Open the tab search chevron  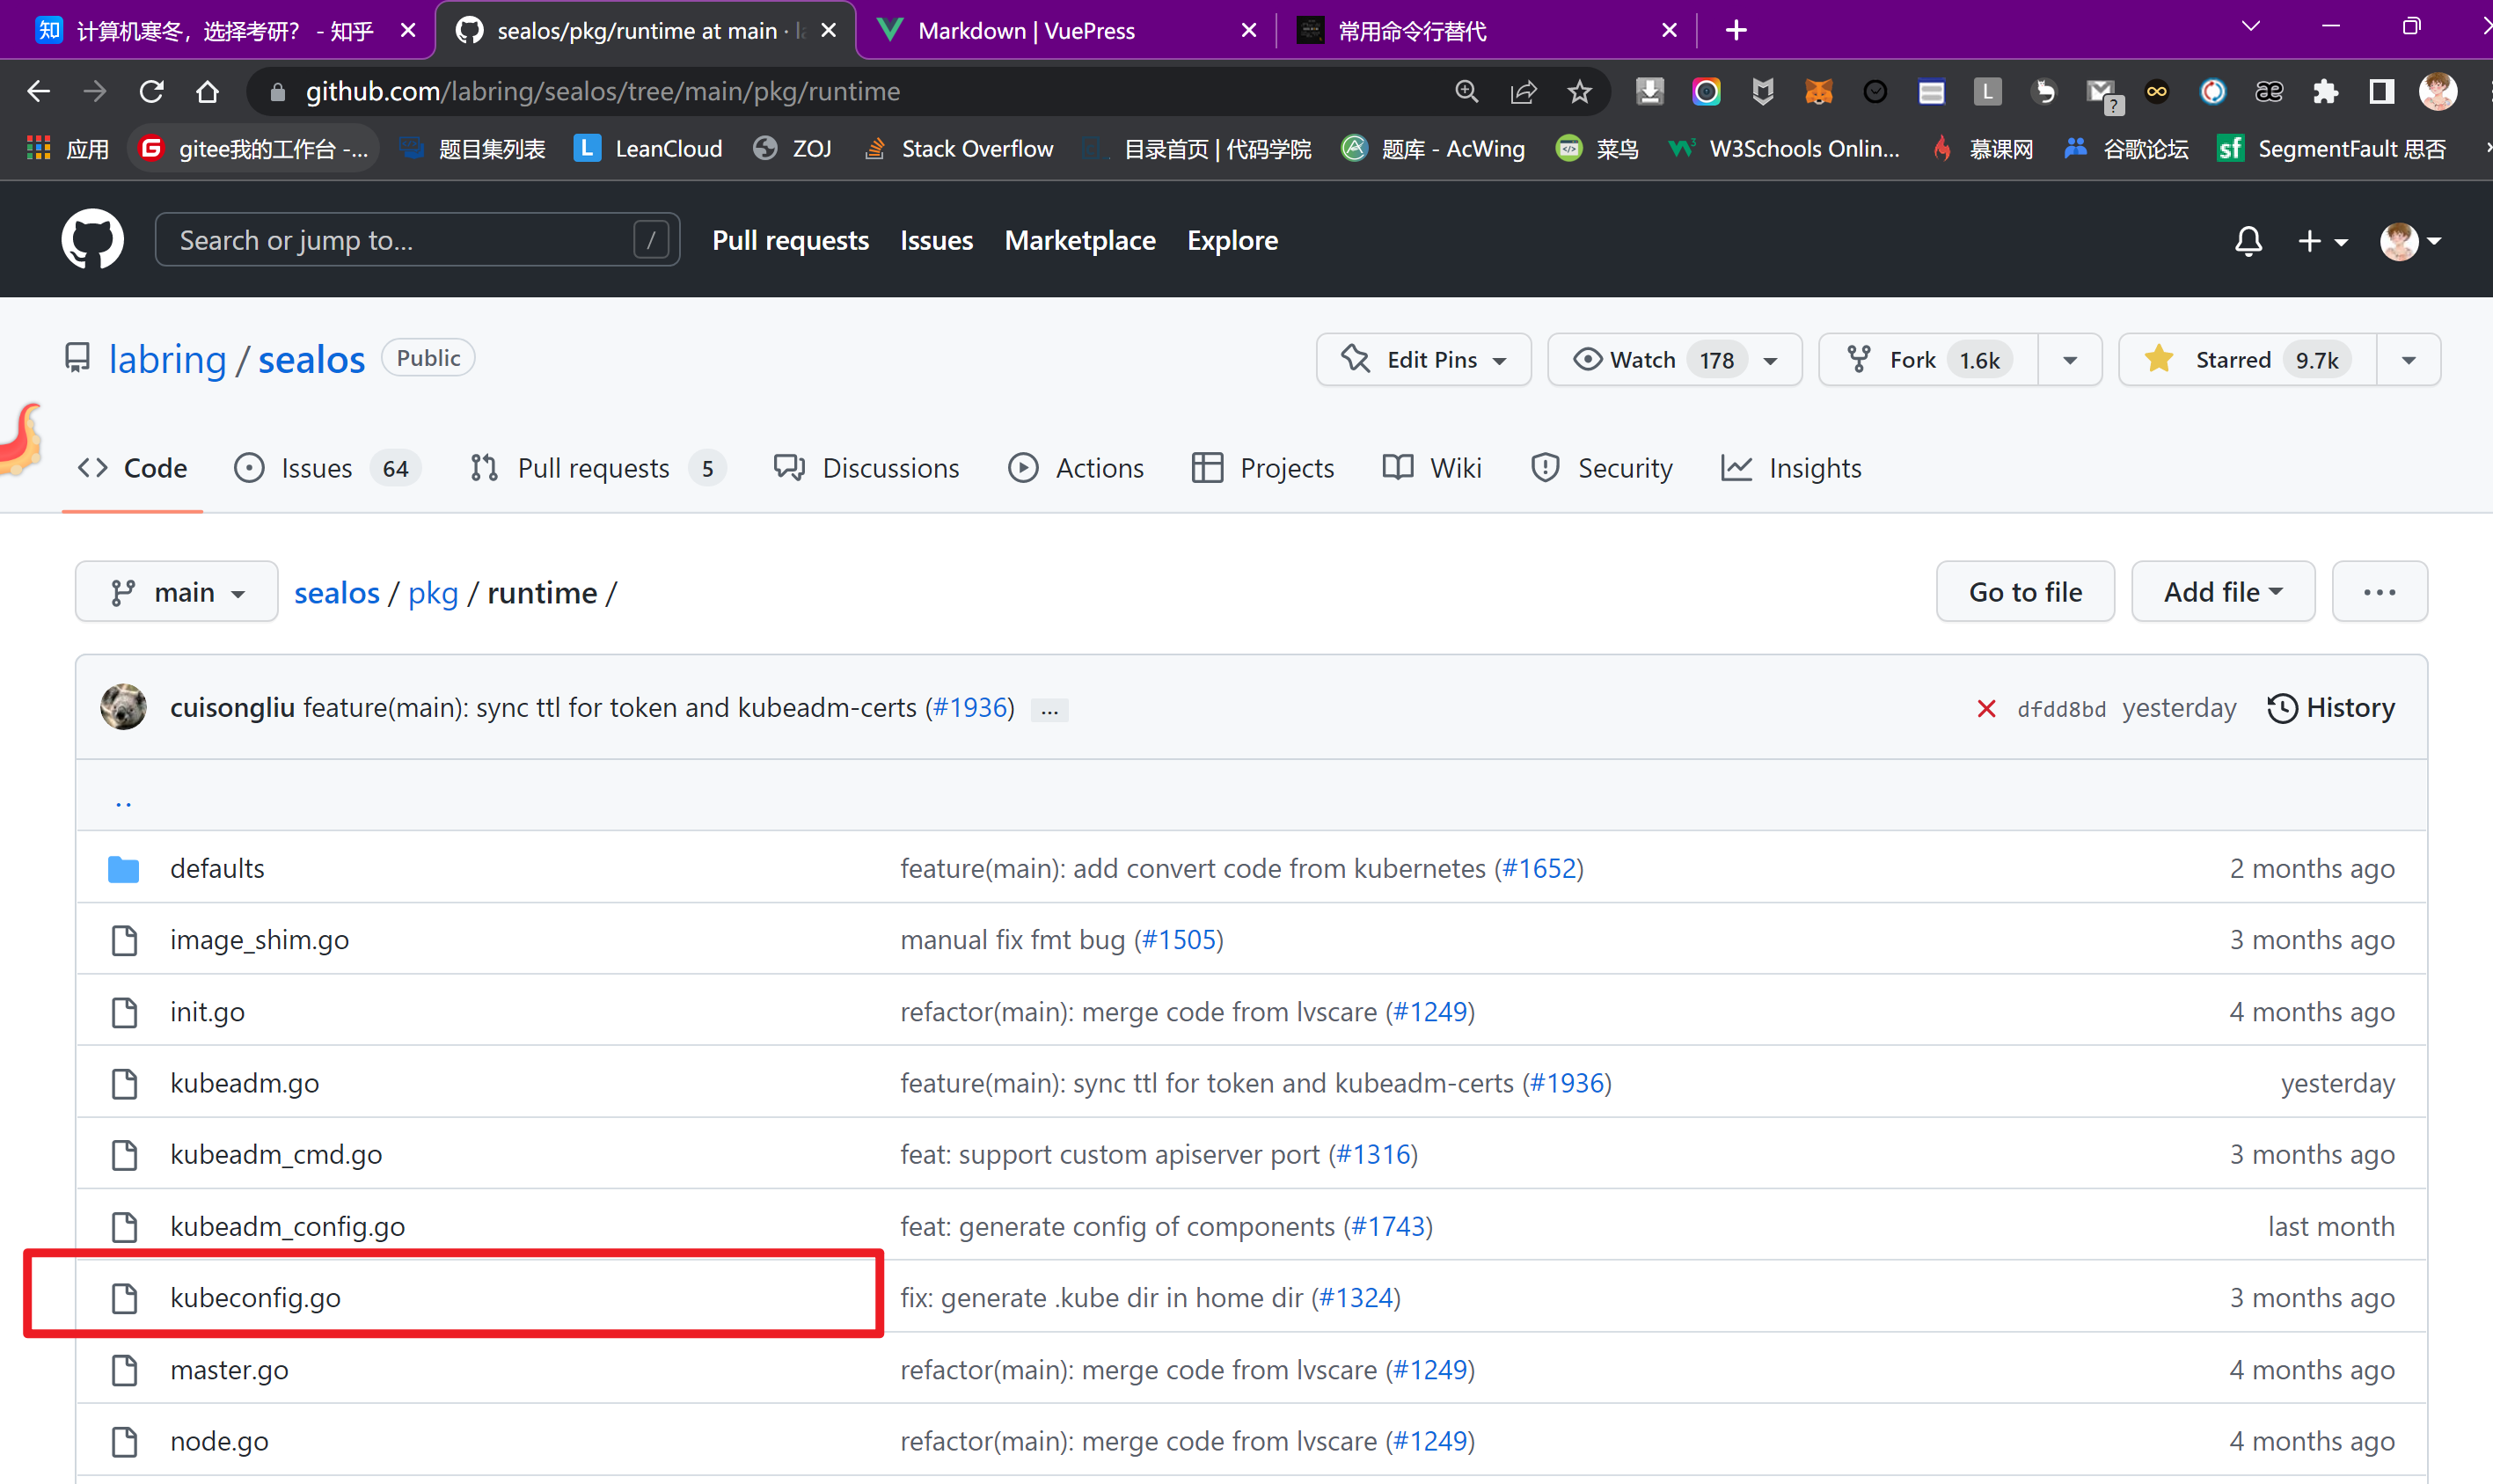coord(2250,26)
